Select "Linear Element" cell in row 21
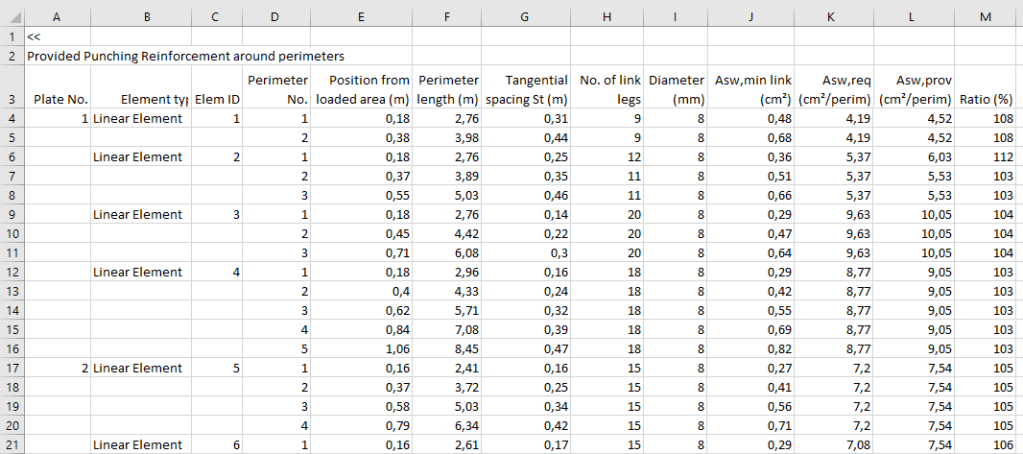This screenshot has width=1023, height=454. 140,445
